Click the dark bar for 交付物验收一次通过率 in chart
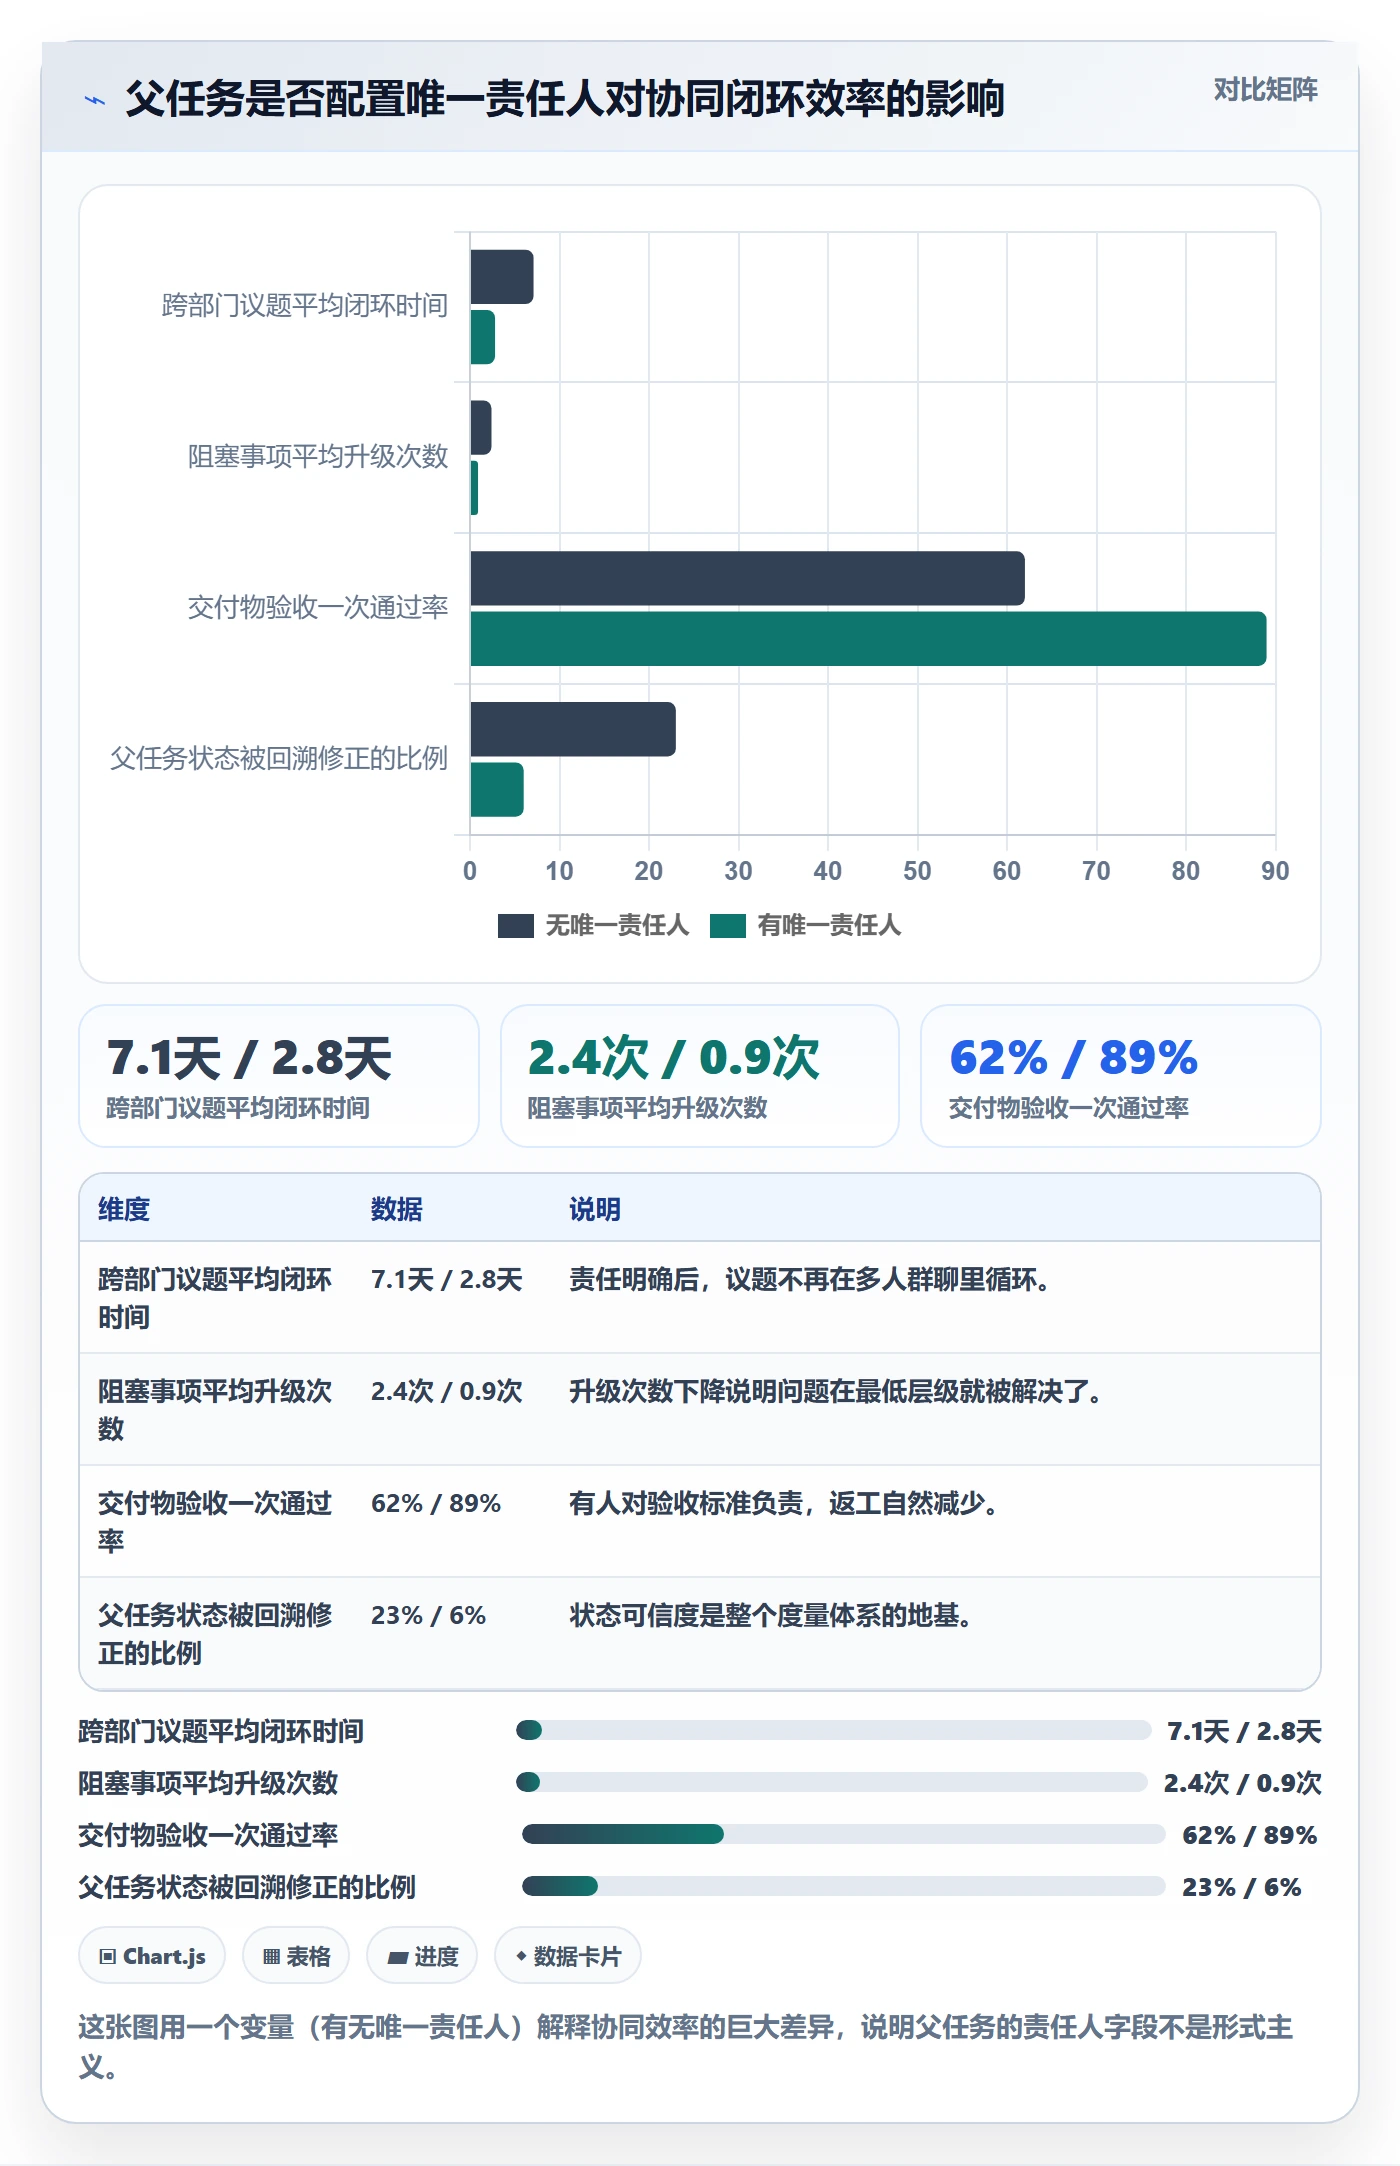The width and height of the screenshot is (1400, 2166). pyautogui.click(x=747, y=578)
